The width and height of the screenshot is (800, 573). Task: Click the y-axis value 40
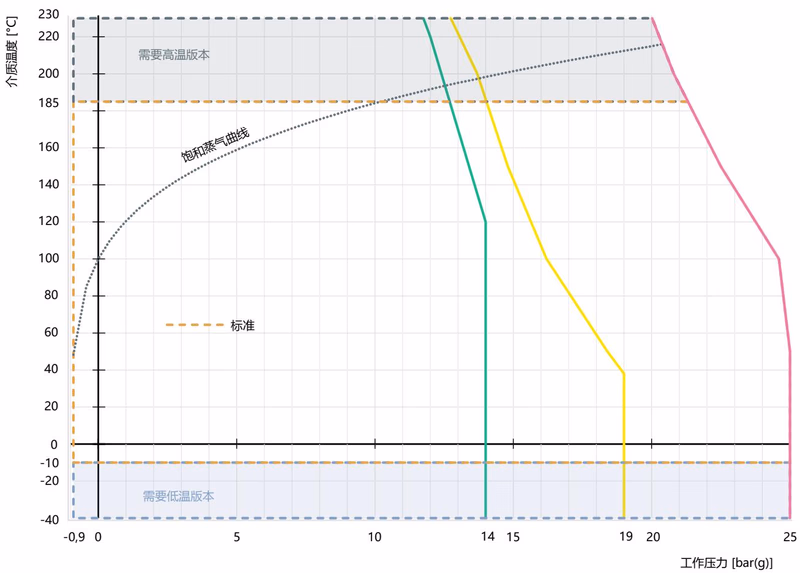51,369
